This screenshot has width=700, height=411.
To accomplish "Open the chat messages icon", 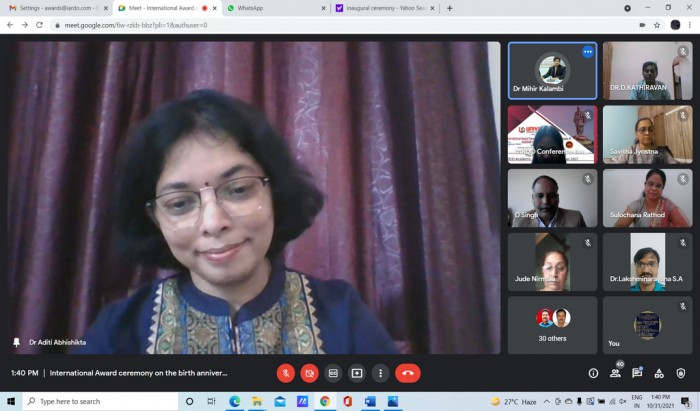I will pos(637,373).
